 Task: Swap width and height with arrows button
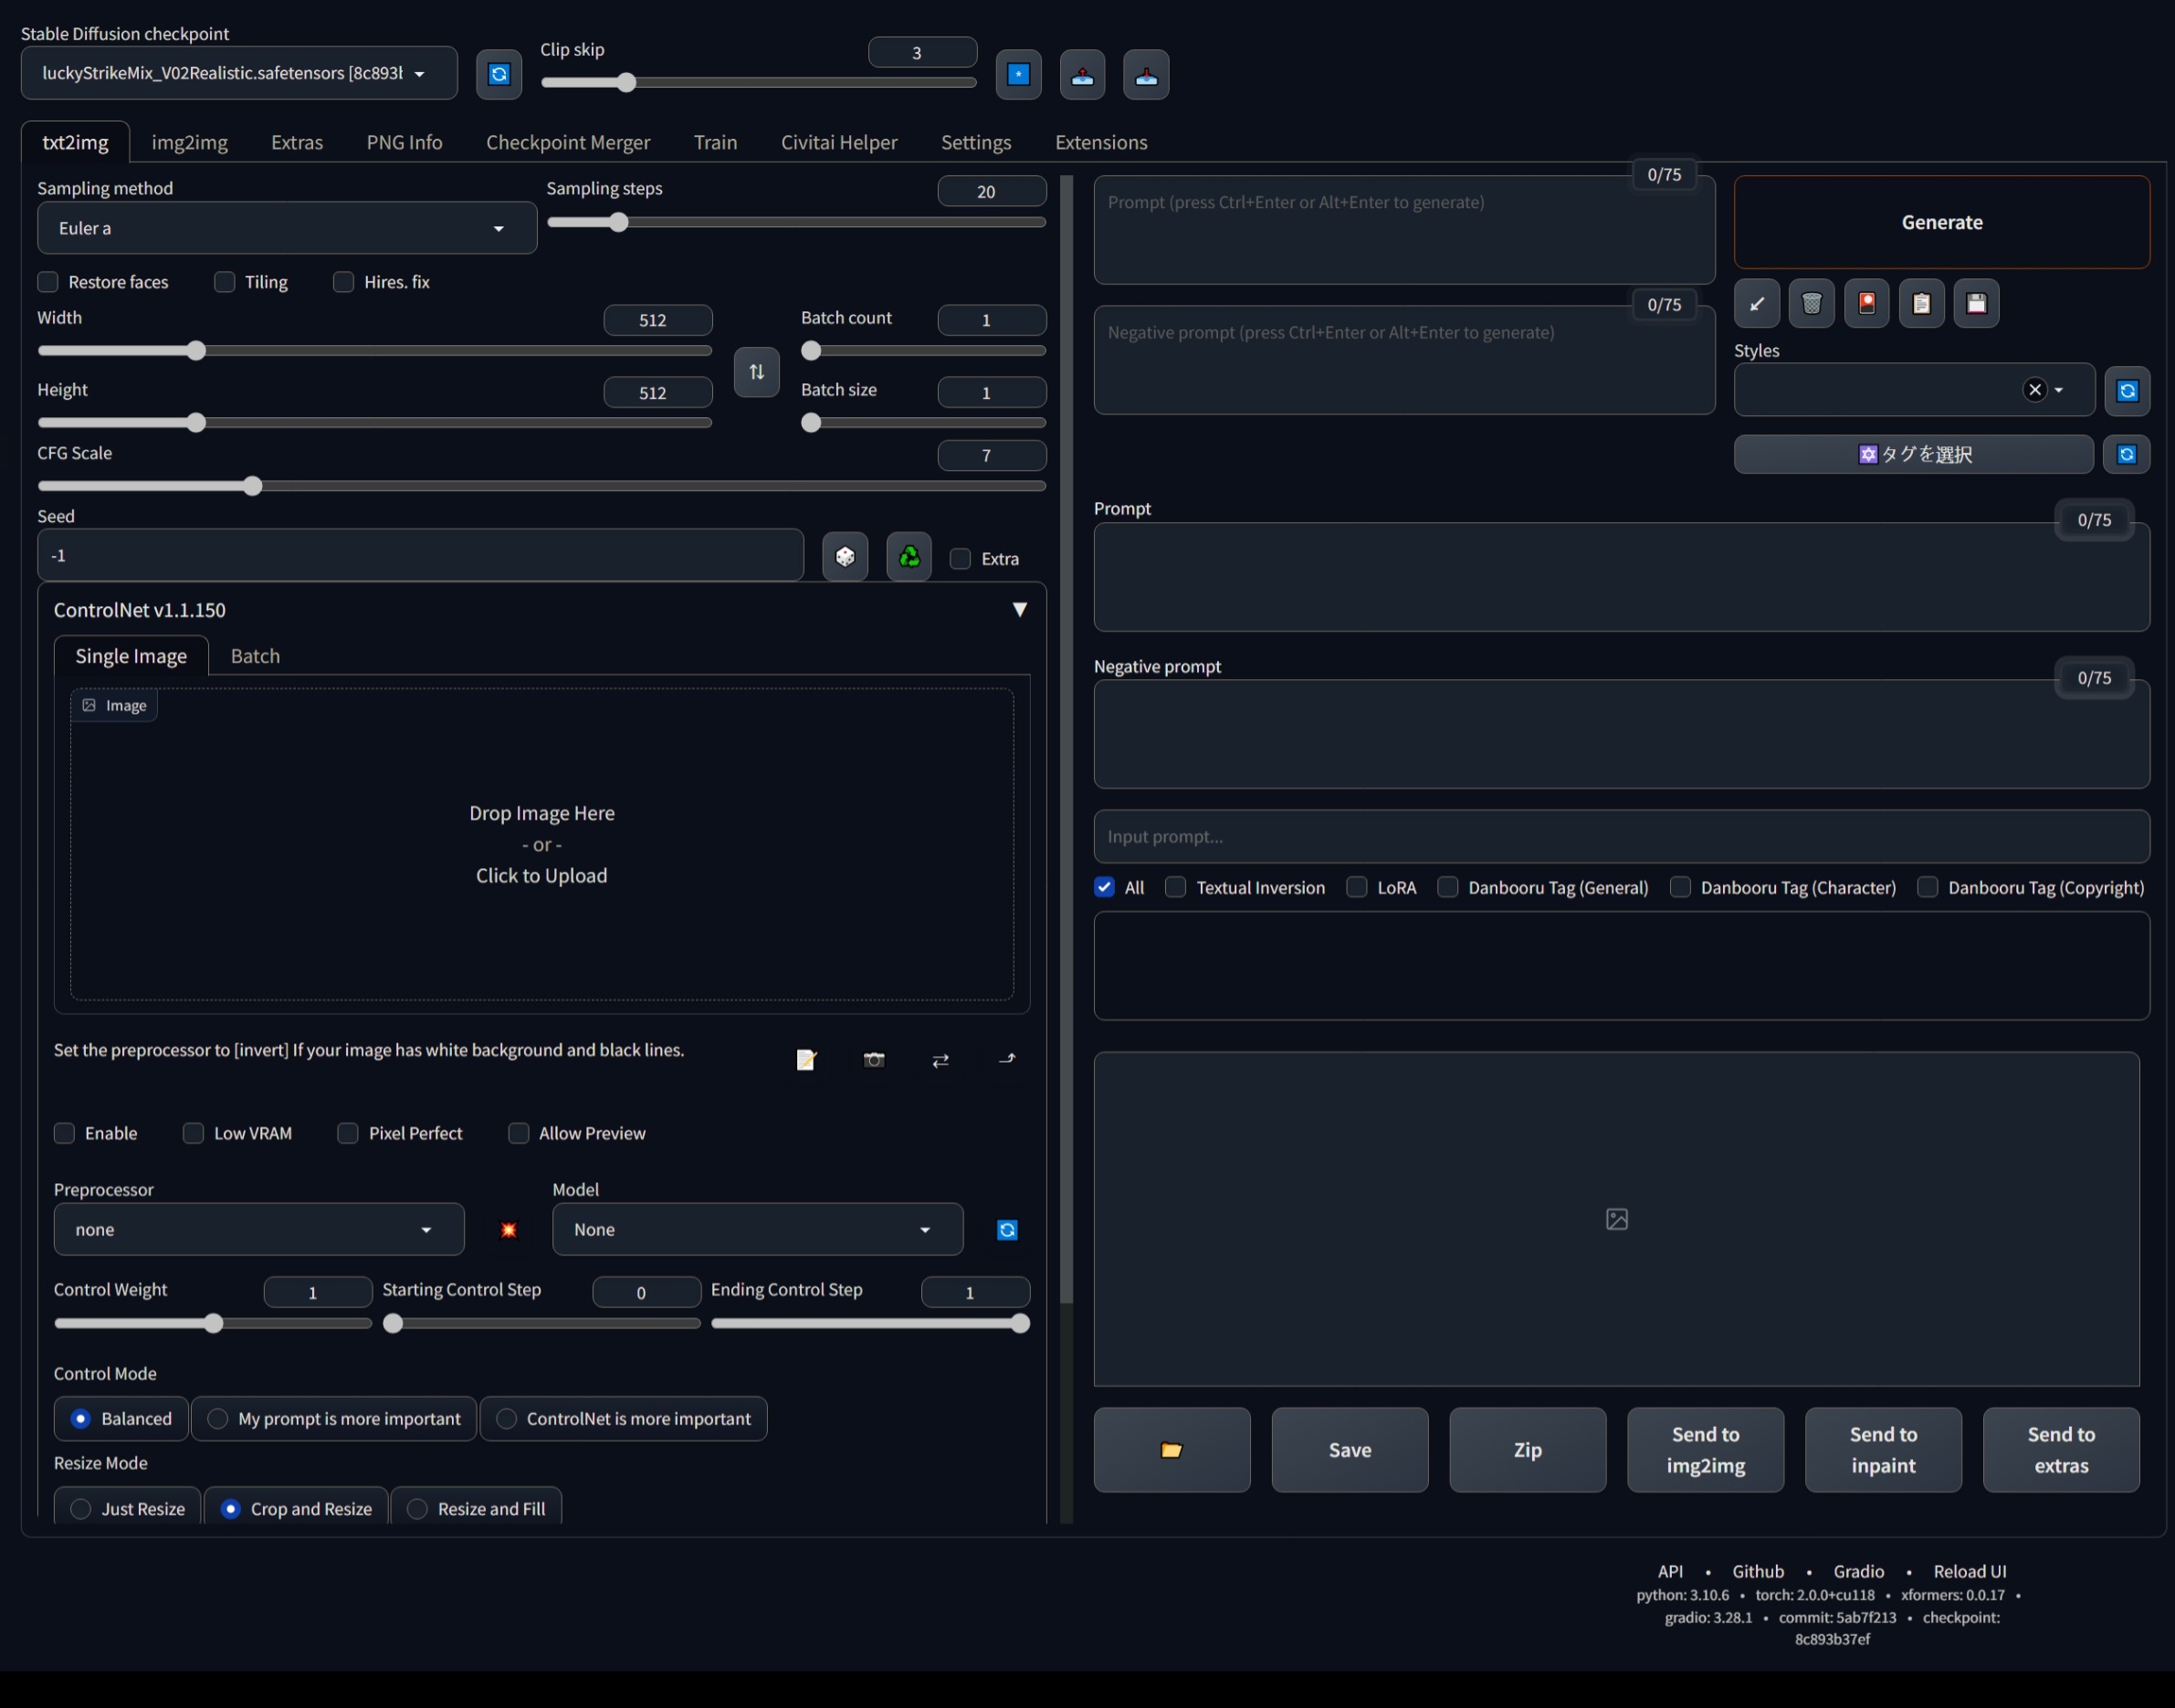click(757, 372)
